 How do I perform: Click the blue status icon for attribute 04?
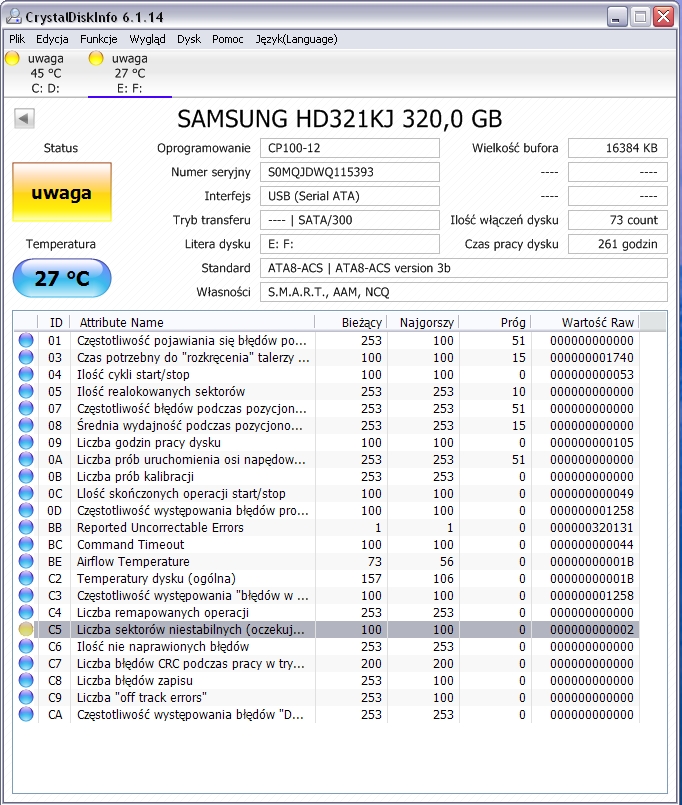pos(26,374)
